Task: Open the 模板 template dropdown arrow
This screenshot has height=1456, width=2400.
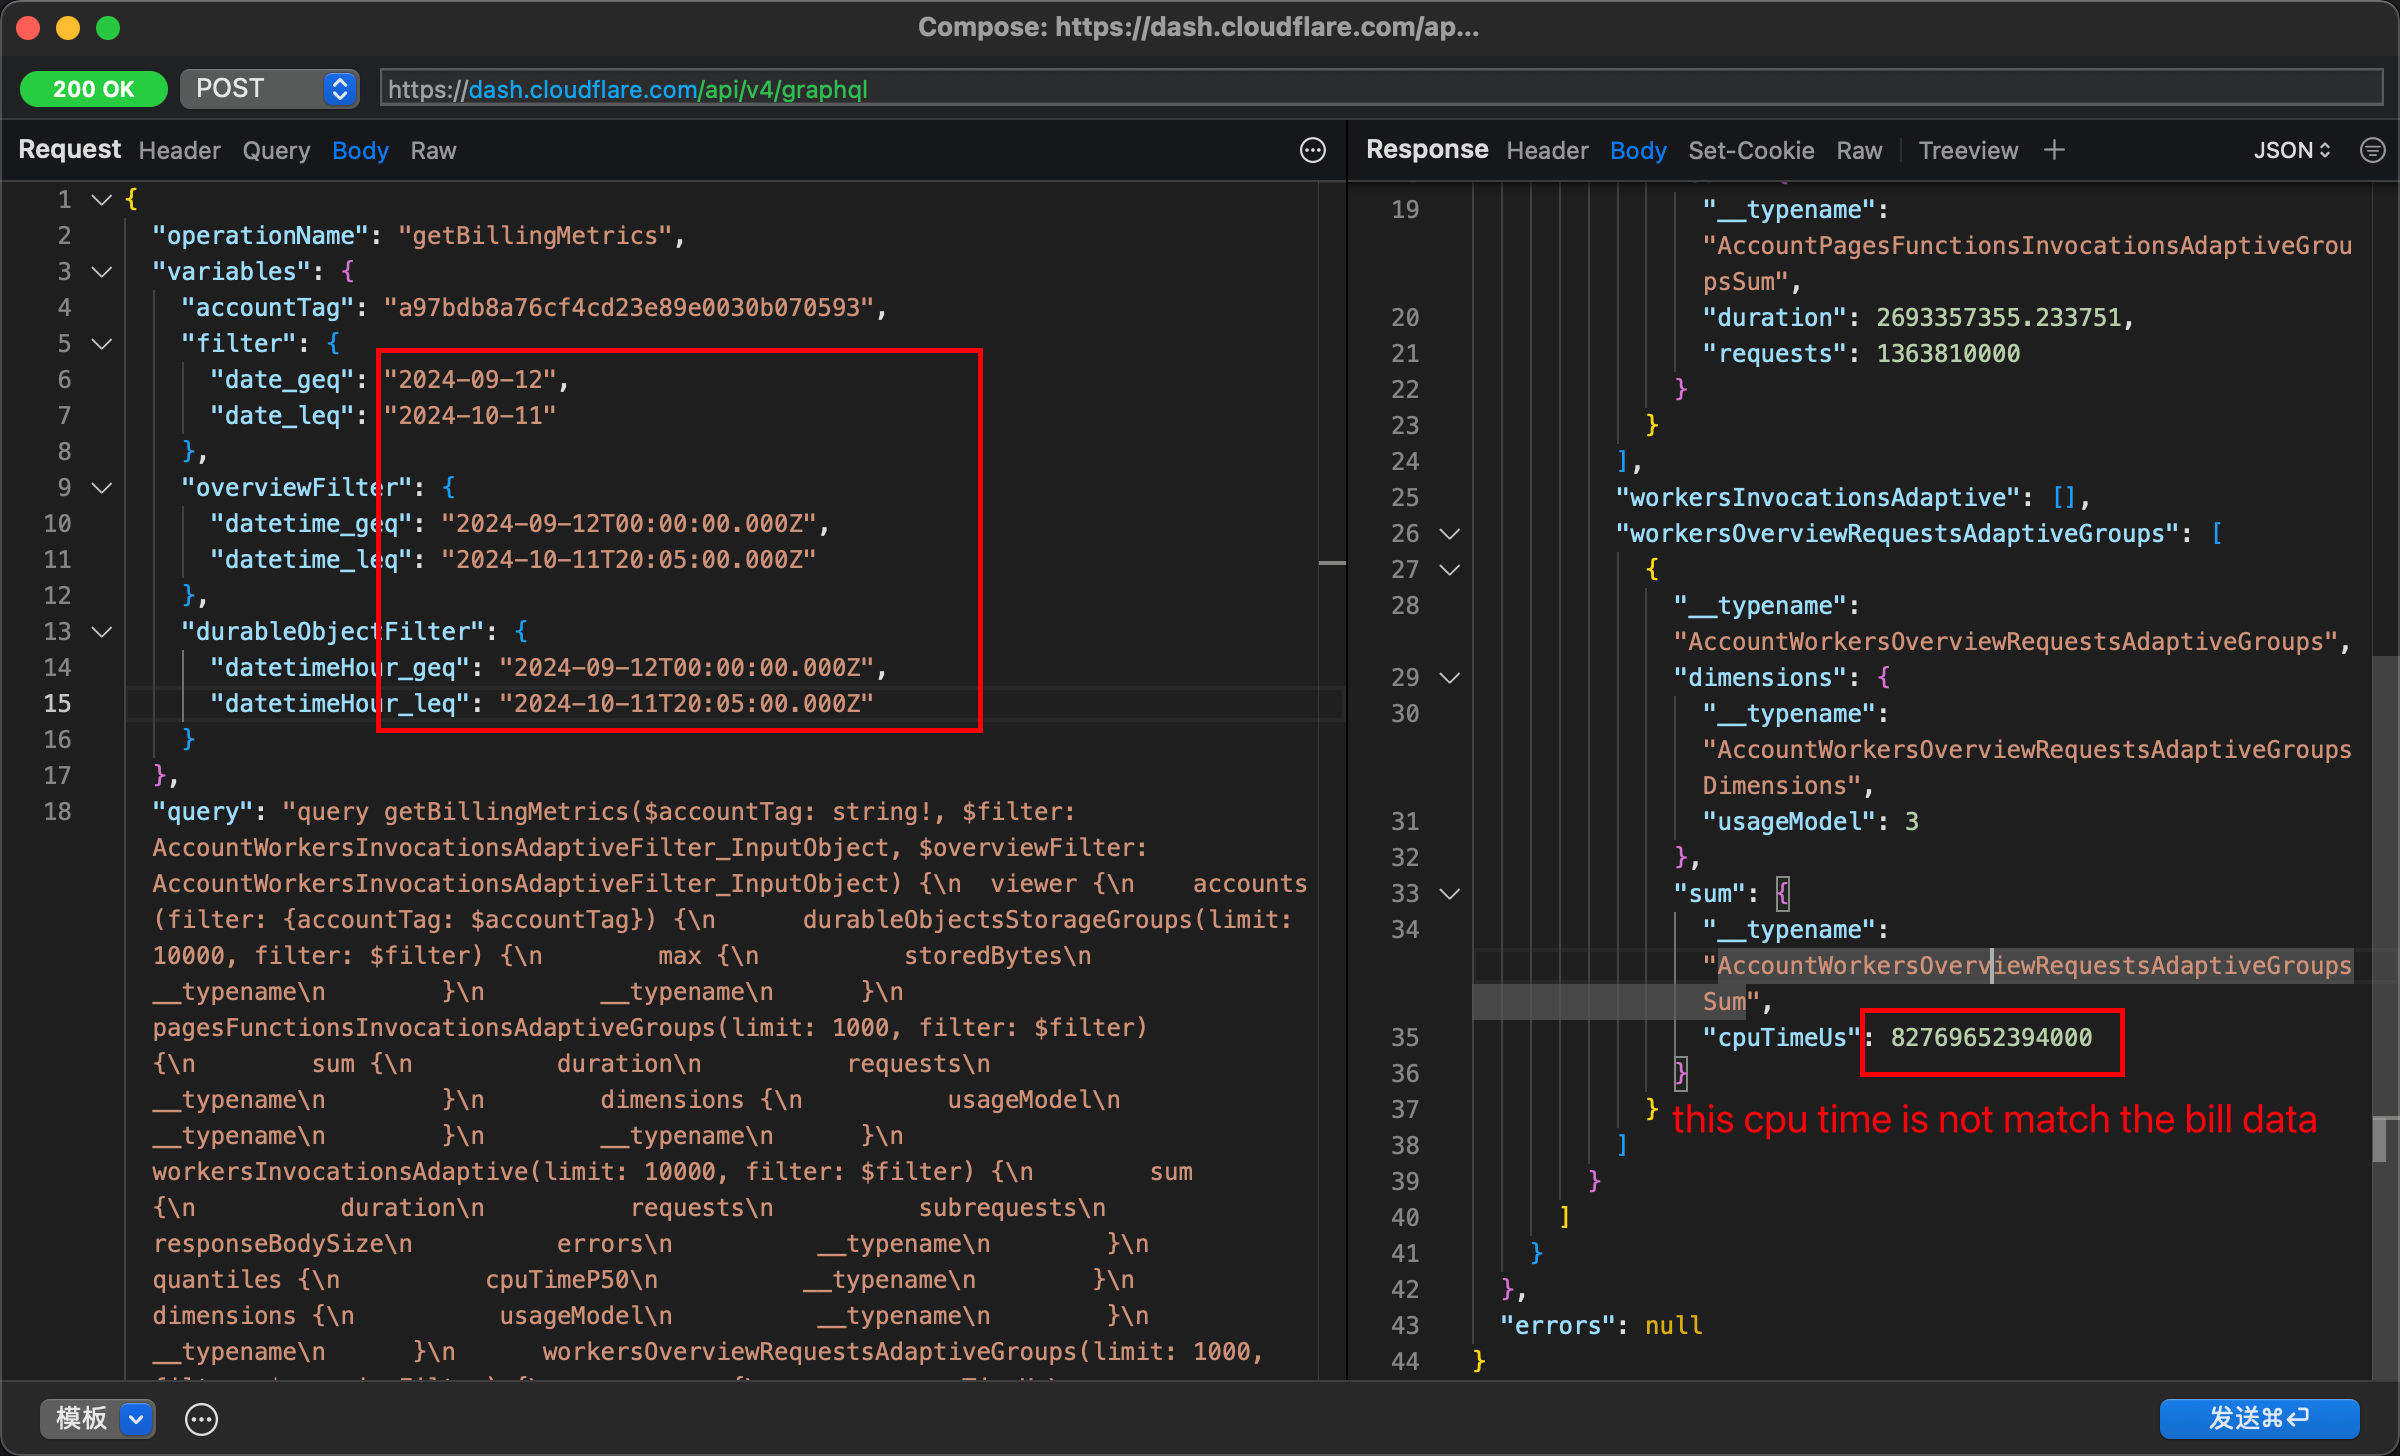Action: point(137,1418)
